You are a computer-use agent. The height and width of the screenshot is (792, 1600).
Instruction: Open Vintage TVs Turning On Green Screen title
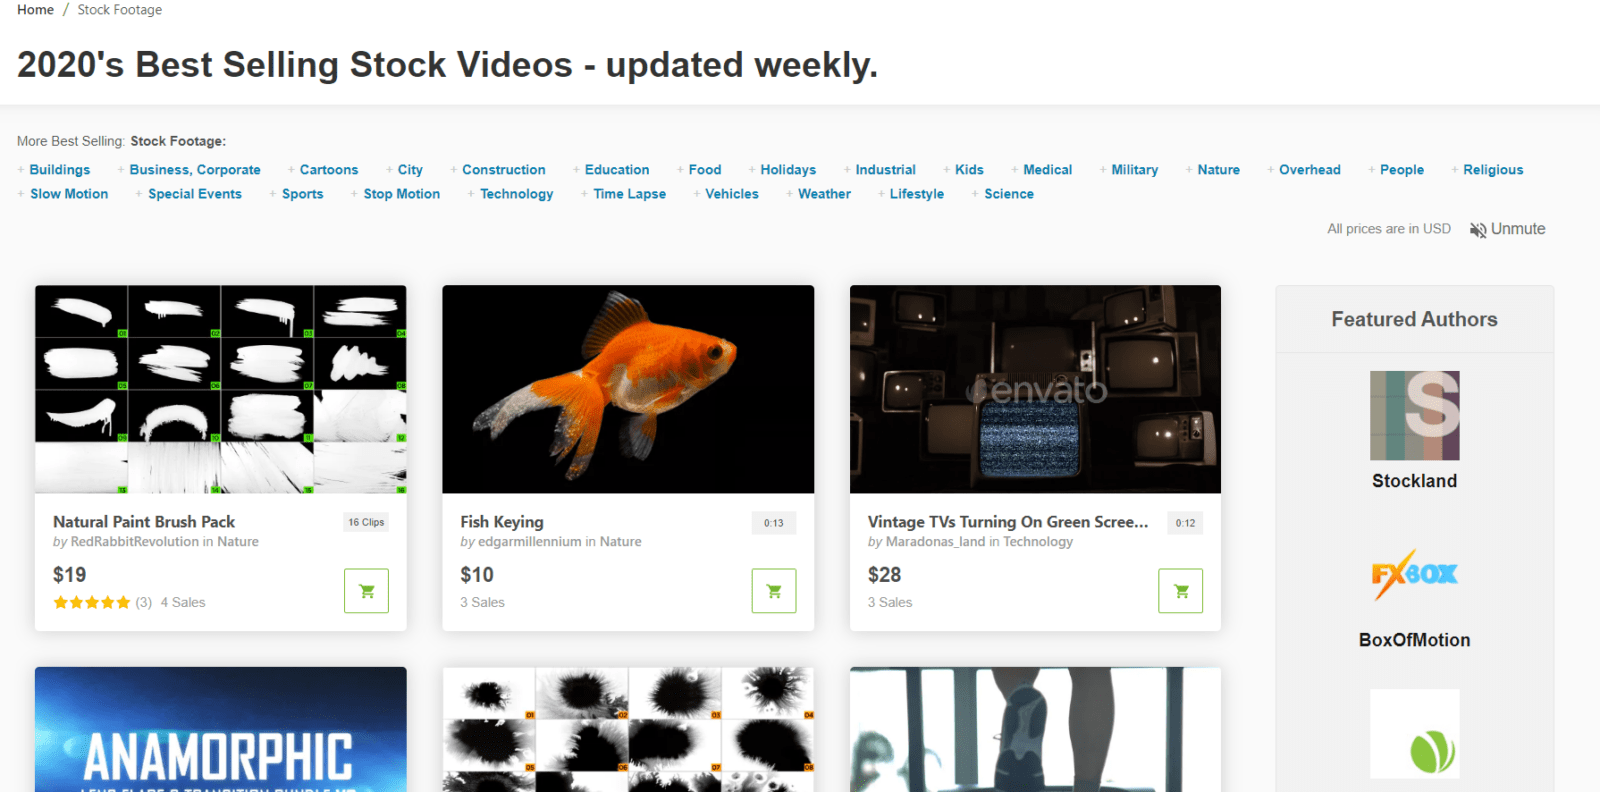coord(1007,522)
